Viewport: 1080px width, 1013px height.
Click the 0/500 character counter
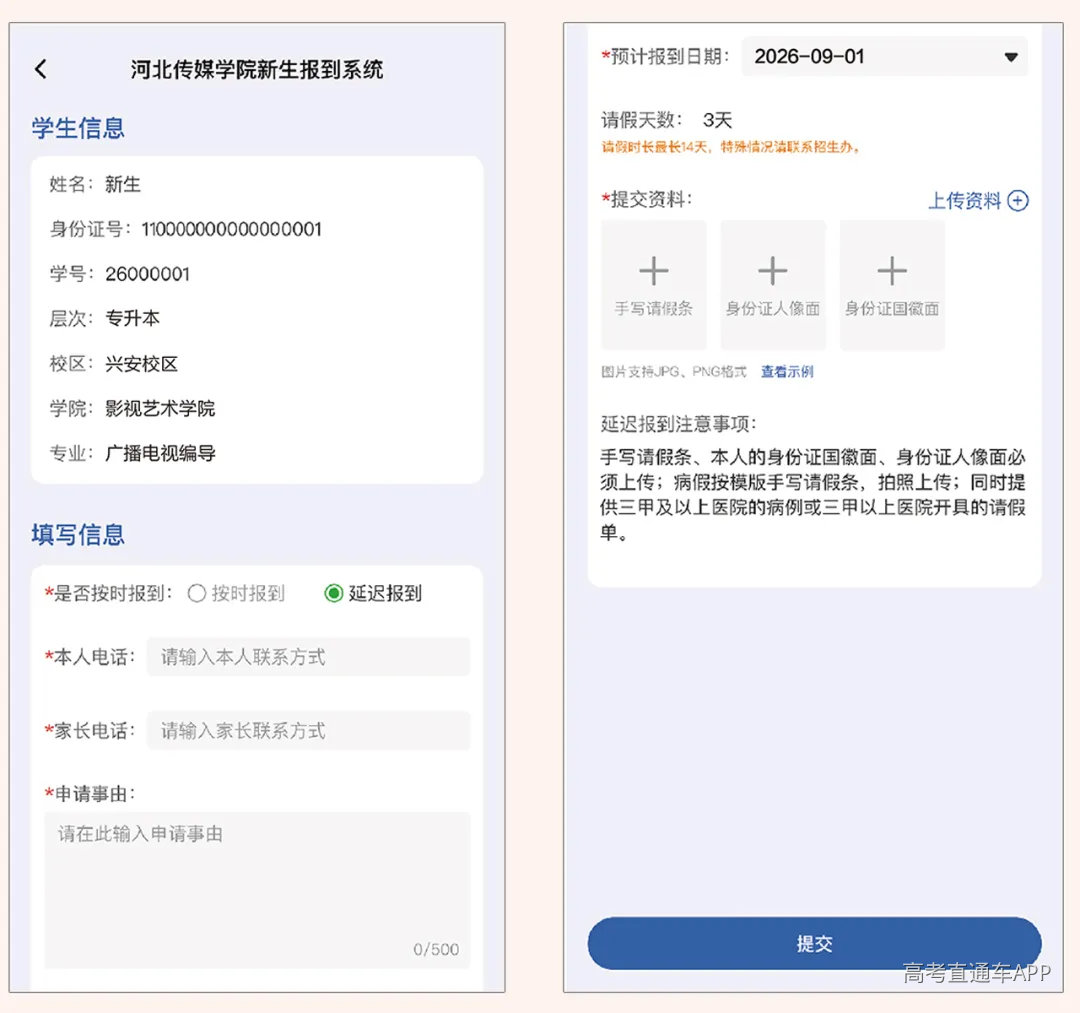coord(436,950)
